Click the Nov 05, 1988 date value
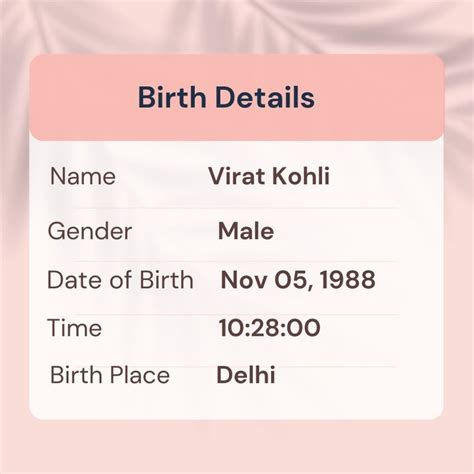The image size is (474, 474). [298, 280]
